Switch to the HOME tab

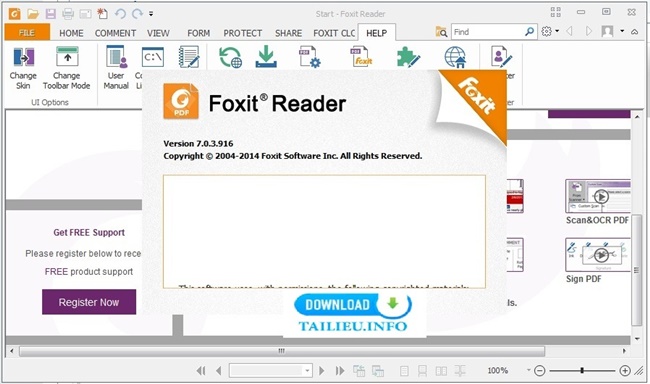click(71, 33)
